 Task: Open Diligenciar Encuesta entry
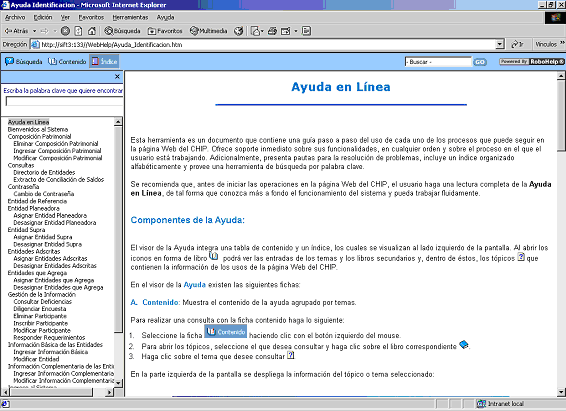pyautogui.click(x=40, y=309)
